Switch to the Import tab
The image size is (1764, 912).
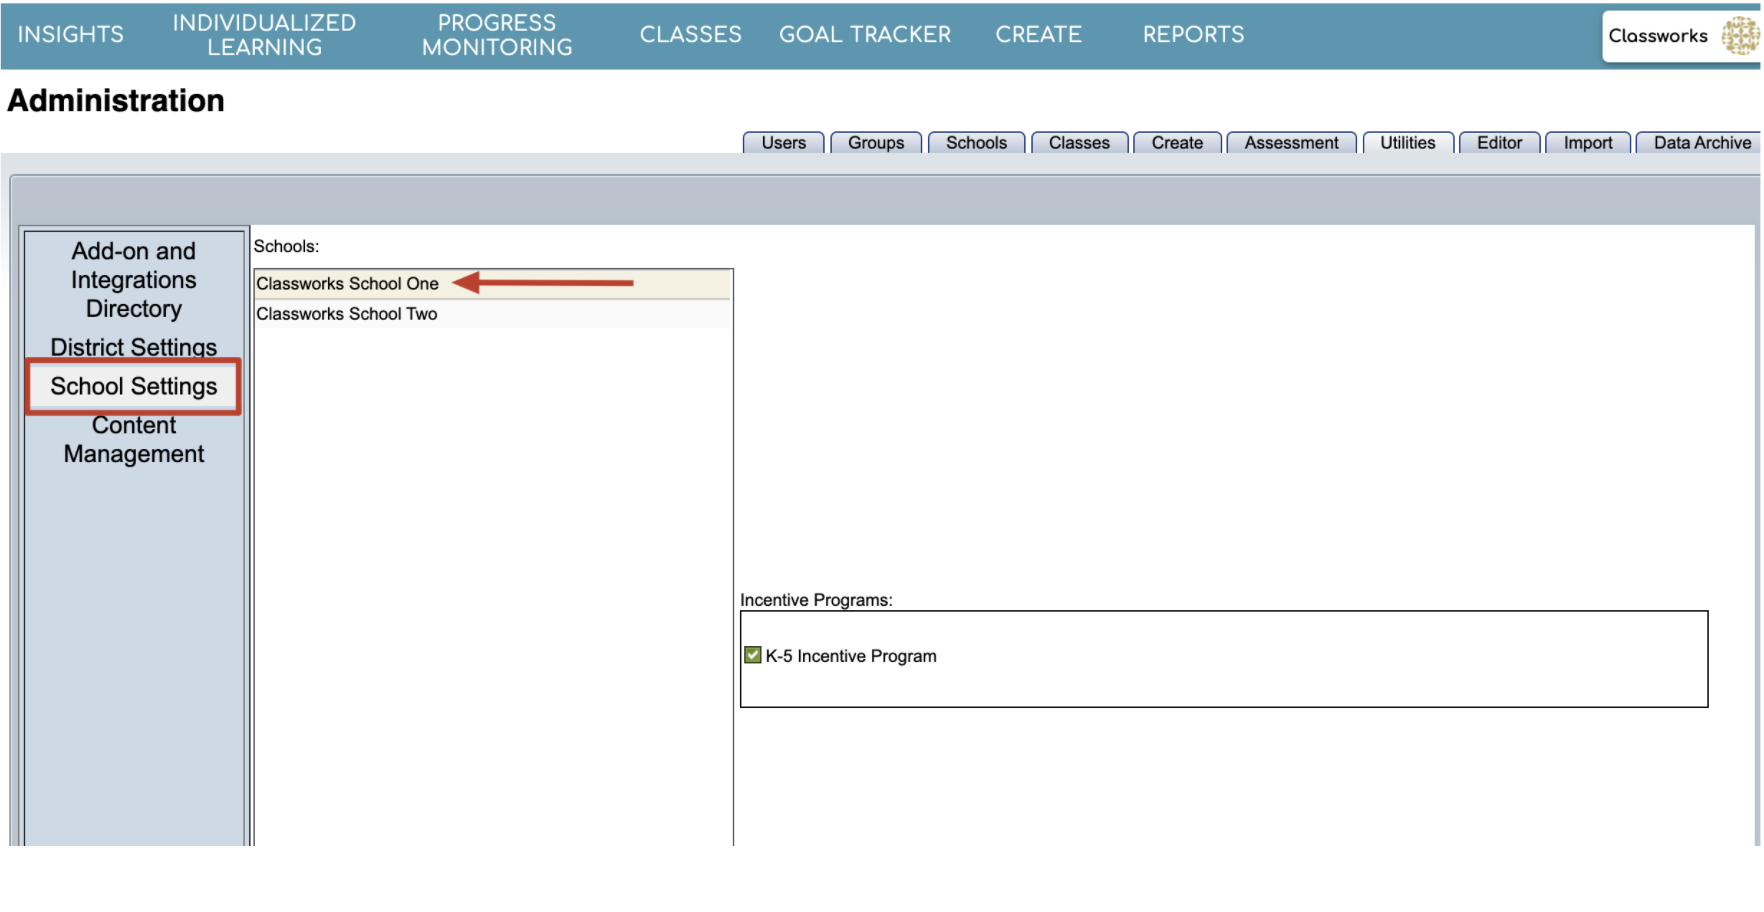[x=1588, y=143]
